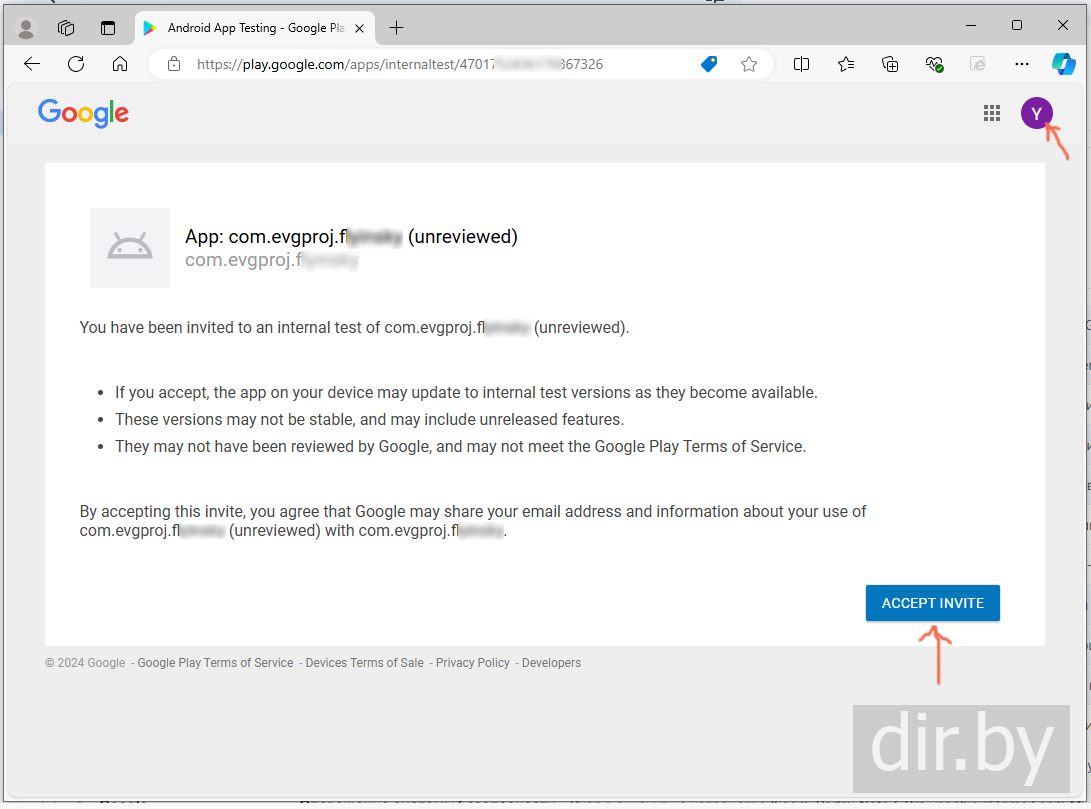Open the Google account avatar Y
The image size is (1091, 809).
(1037, 113)
